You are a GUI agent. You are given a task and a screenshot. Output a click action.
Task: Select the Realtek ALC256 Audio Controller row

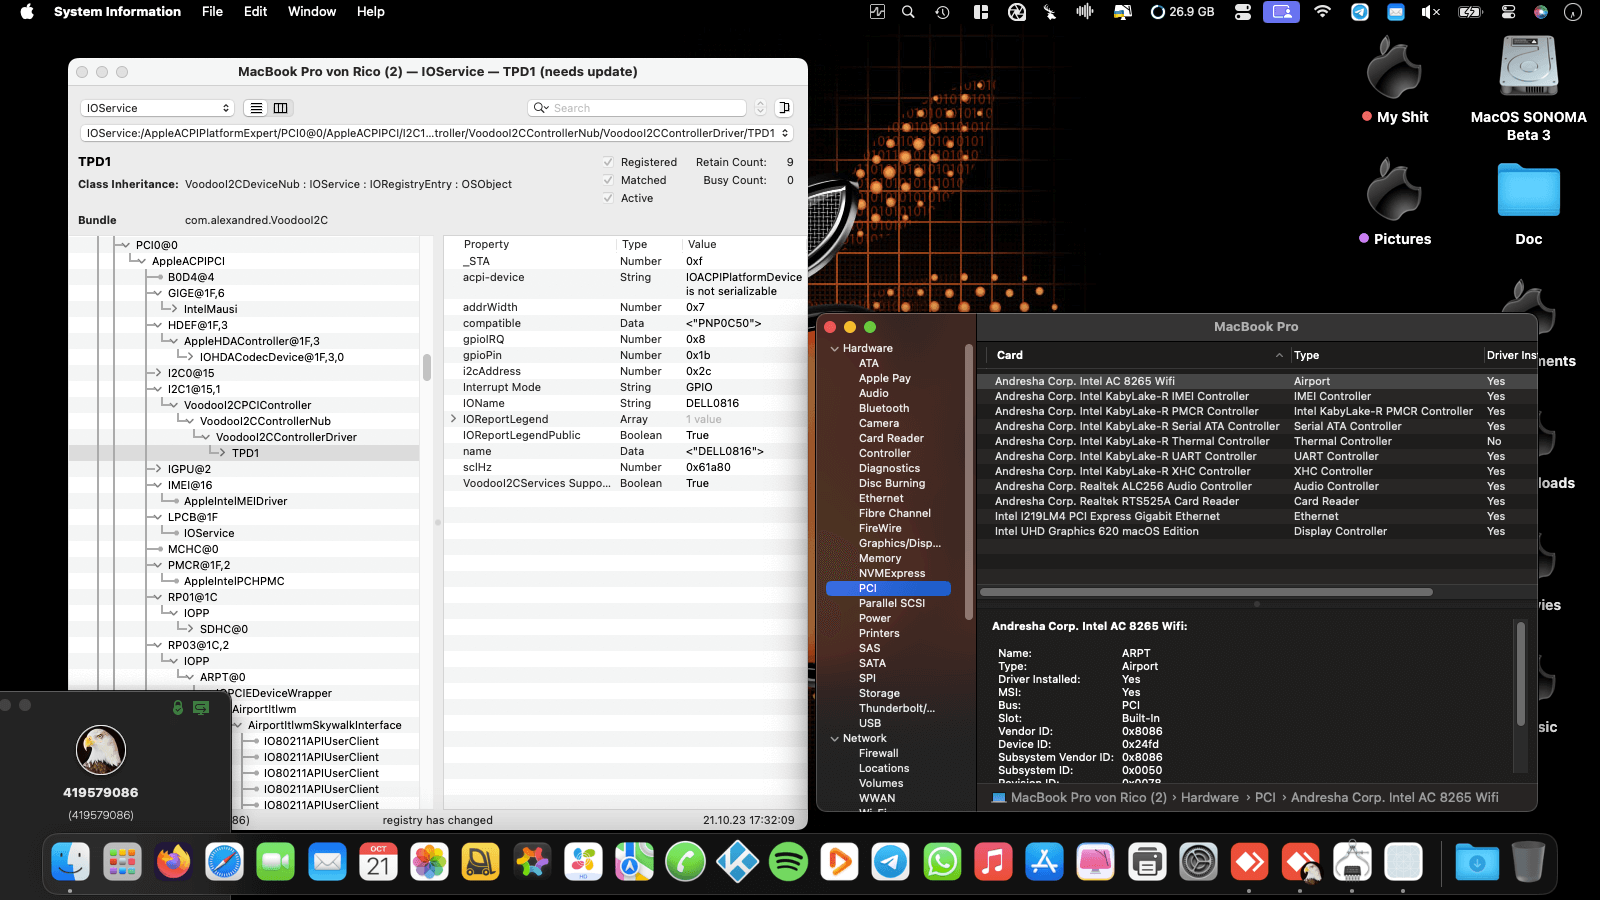[1256, 487]
